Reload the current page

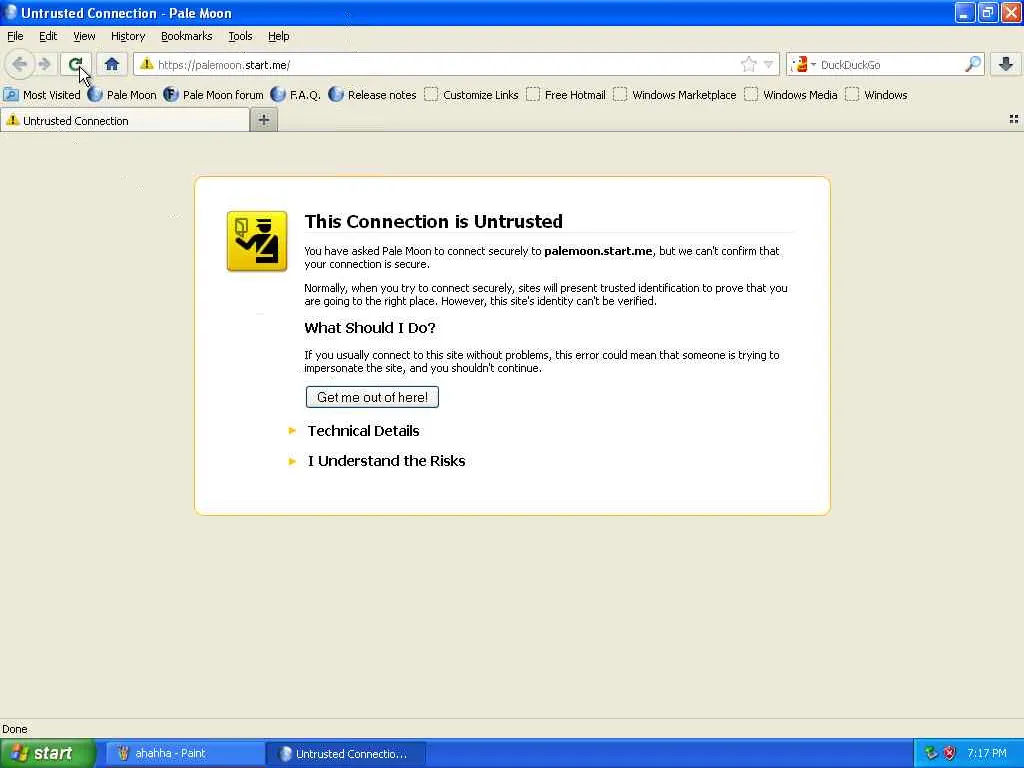point(75,64)
